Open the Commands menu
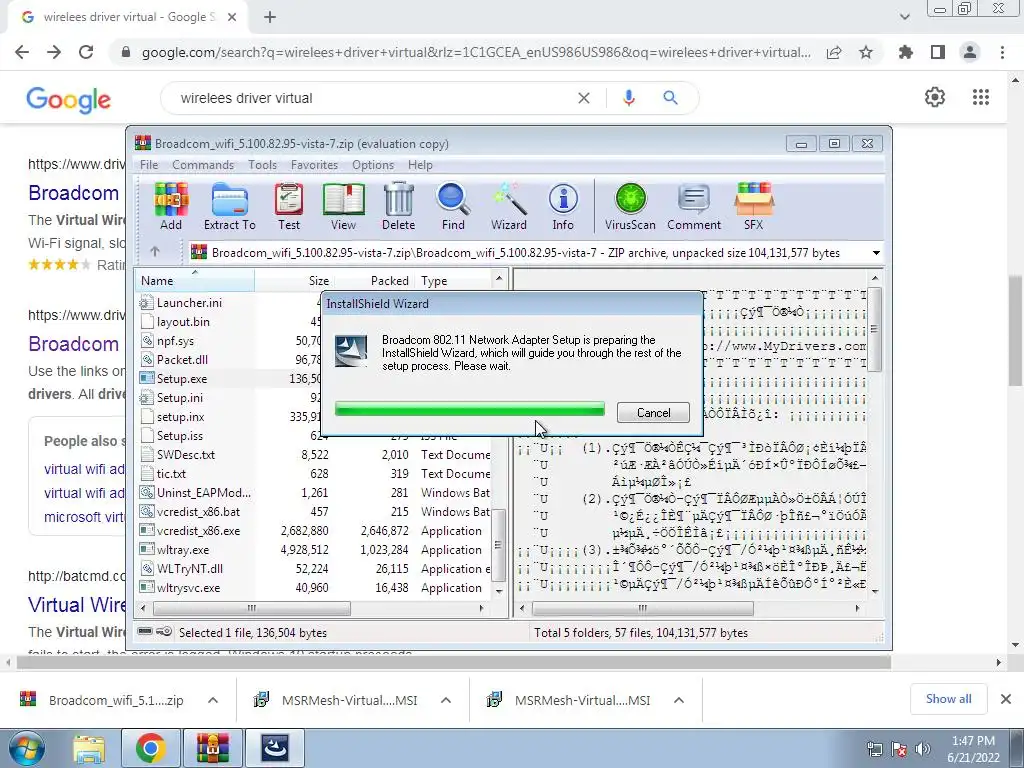Image resolution: width=1024 pixels, height=768 pixels. pyautogui.click(x=203, y=165)
